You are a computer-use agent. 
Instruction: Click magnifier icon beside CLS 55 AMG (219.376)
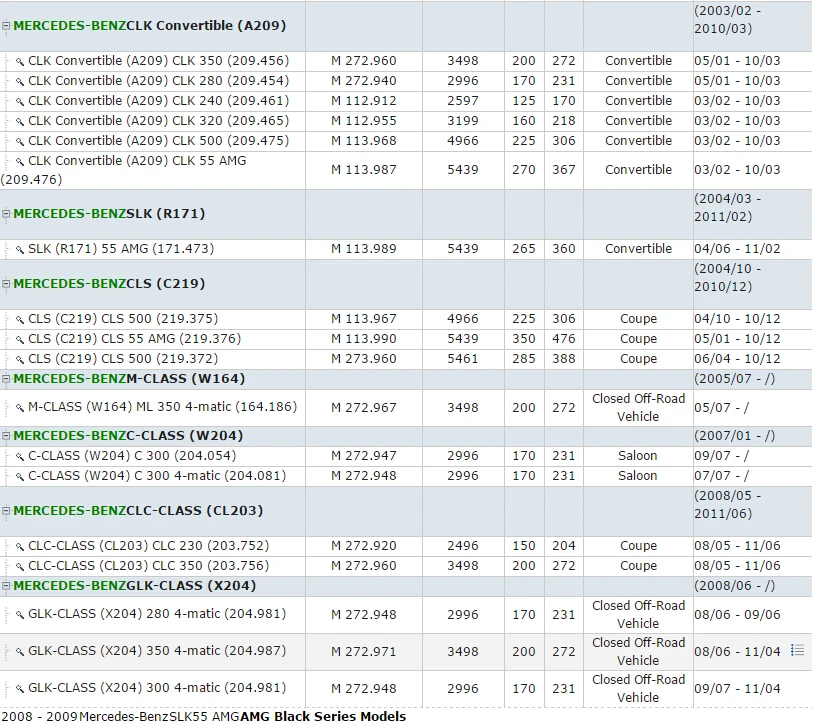[20, 340]
